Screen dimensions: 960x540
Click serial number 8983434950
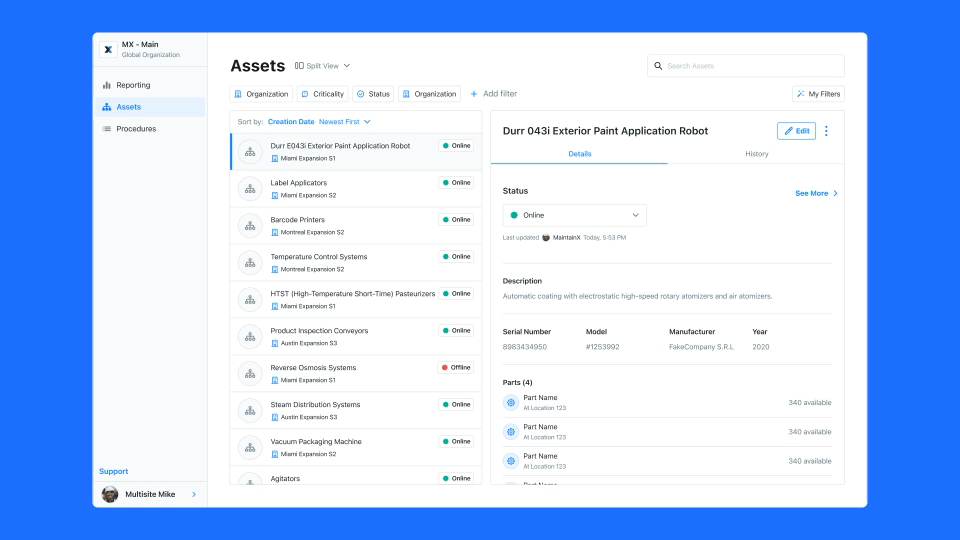525,347
